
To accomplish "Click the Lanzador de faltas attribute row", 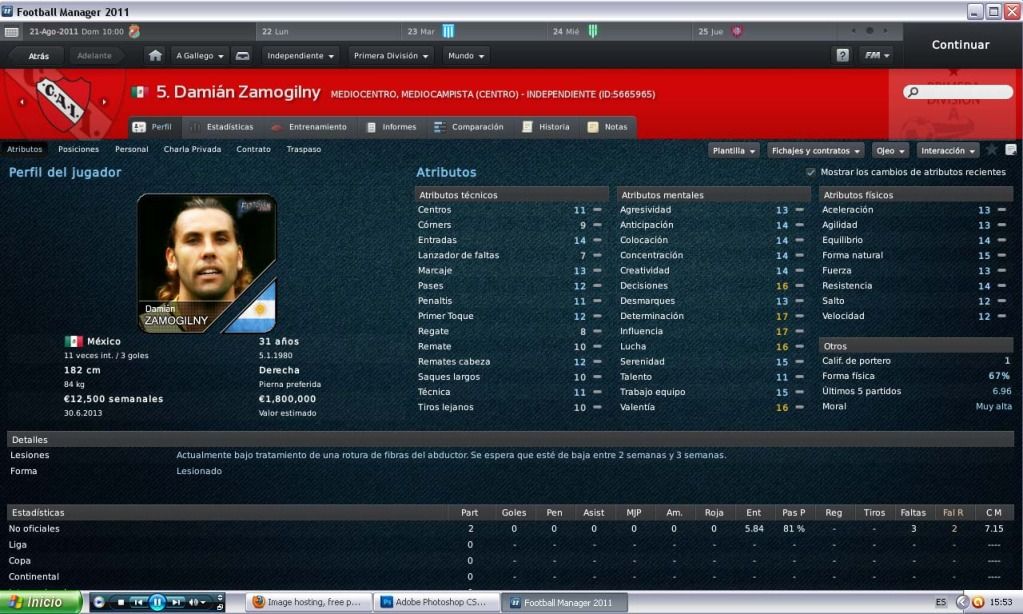I will click(x=510, y=255).
